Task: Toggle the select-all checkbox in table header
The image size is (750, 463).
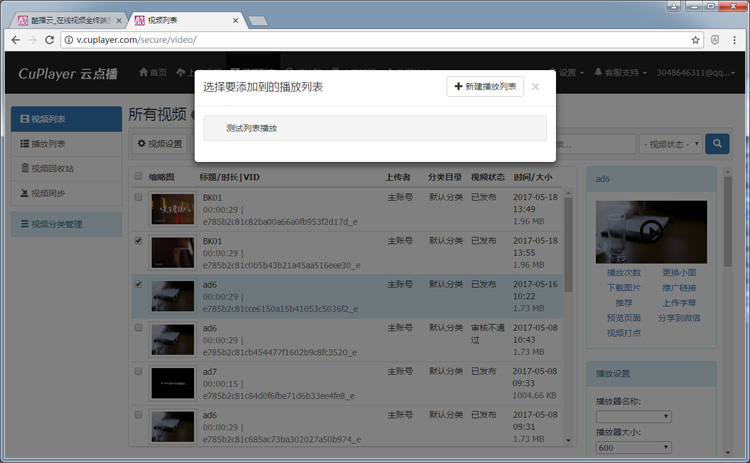Action: [x=139, y=177]
